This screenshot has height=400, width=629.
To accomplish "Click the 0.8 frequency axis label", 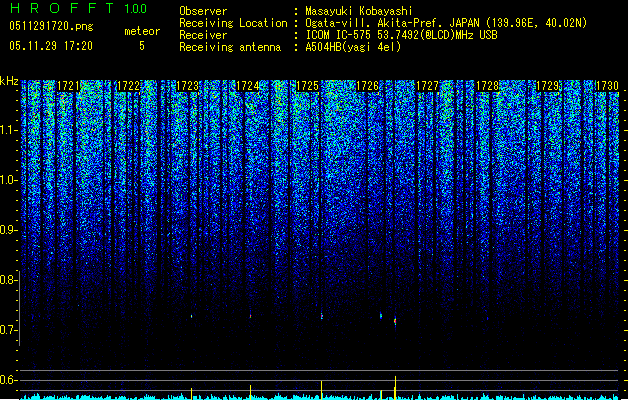I will (x=8, y=280).
